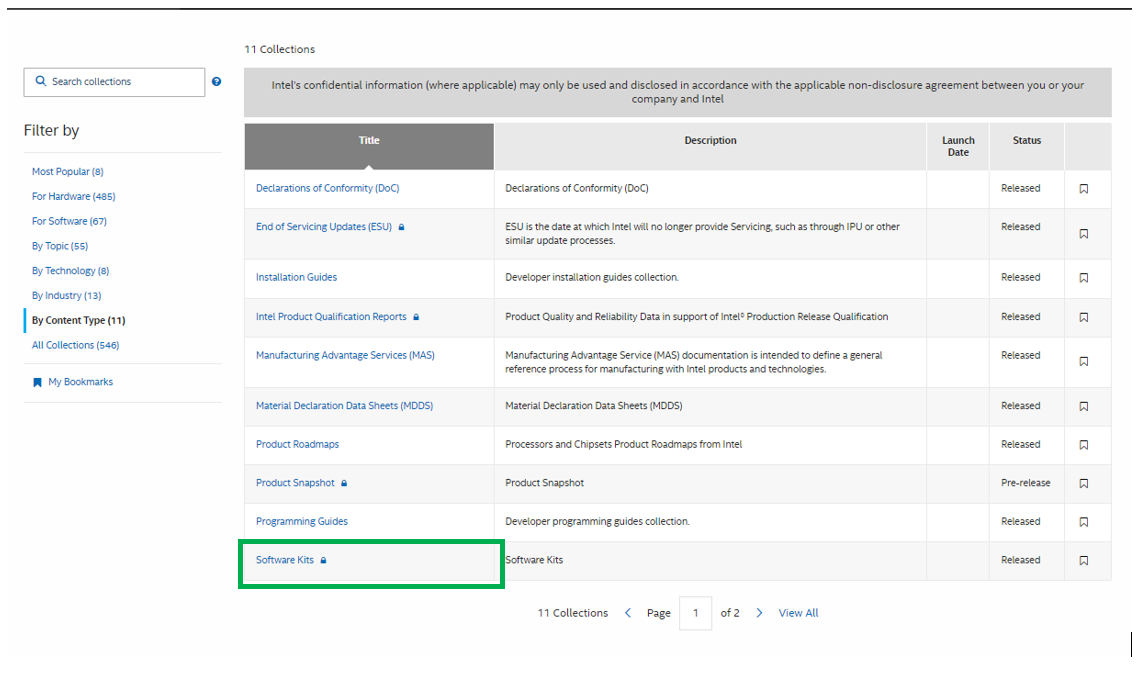This screenshot has height=680, width=1143.
Task: Click 'Developer installation guides collection.' description
Action: [x=592, y=277]
